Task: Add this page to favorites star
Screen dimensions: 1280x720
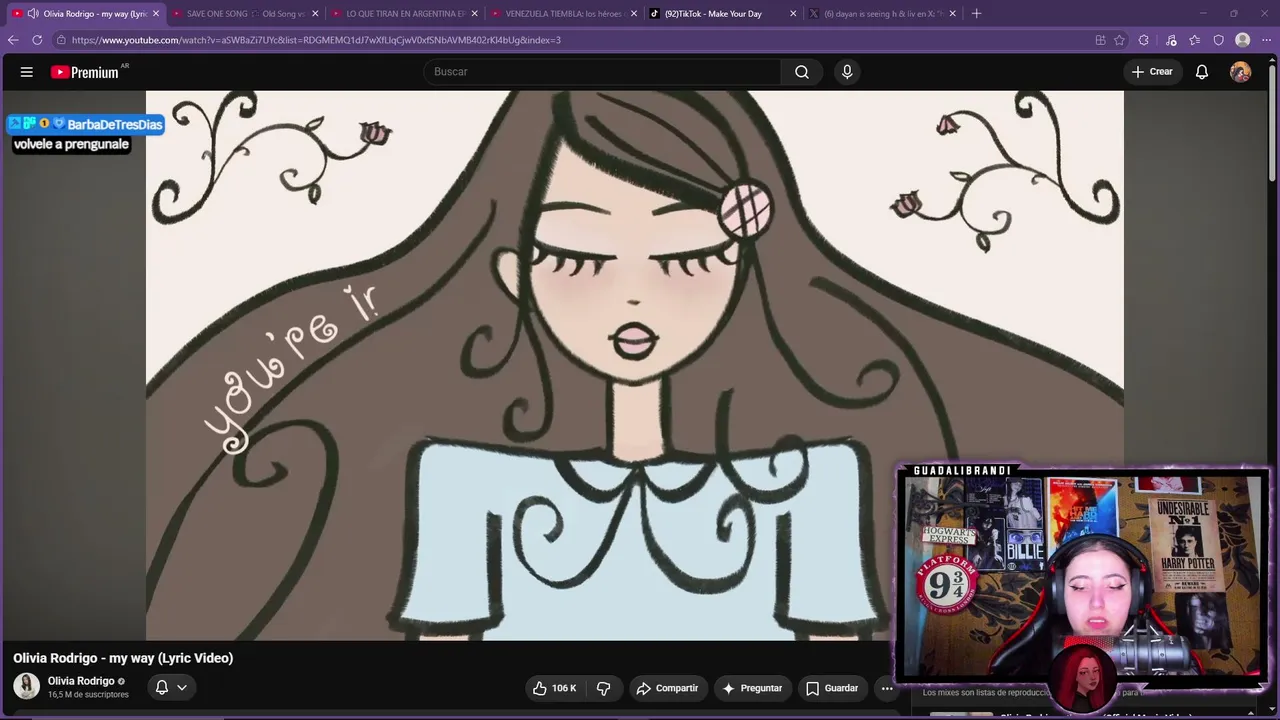Action: (1119, 40)
